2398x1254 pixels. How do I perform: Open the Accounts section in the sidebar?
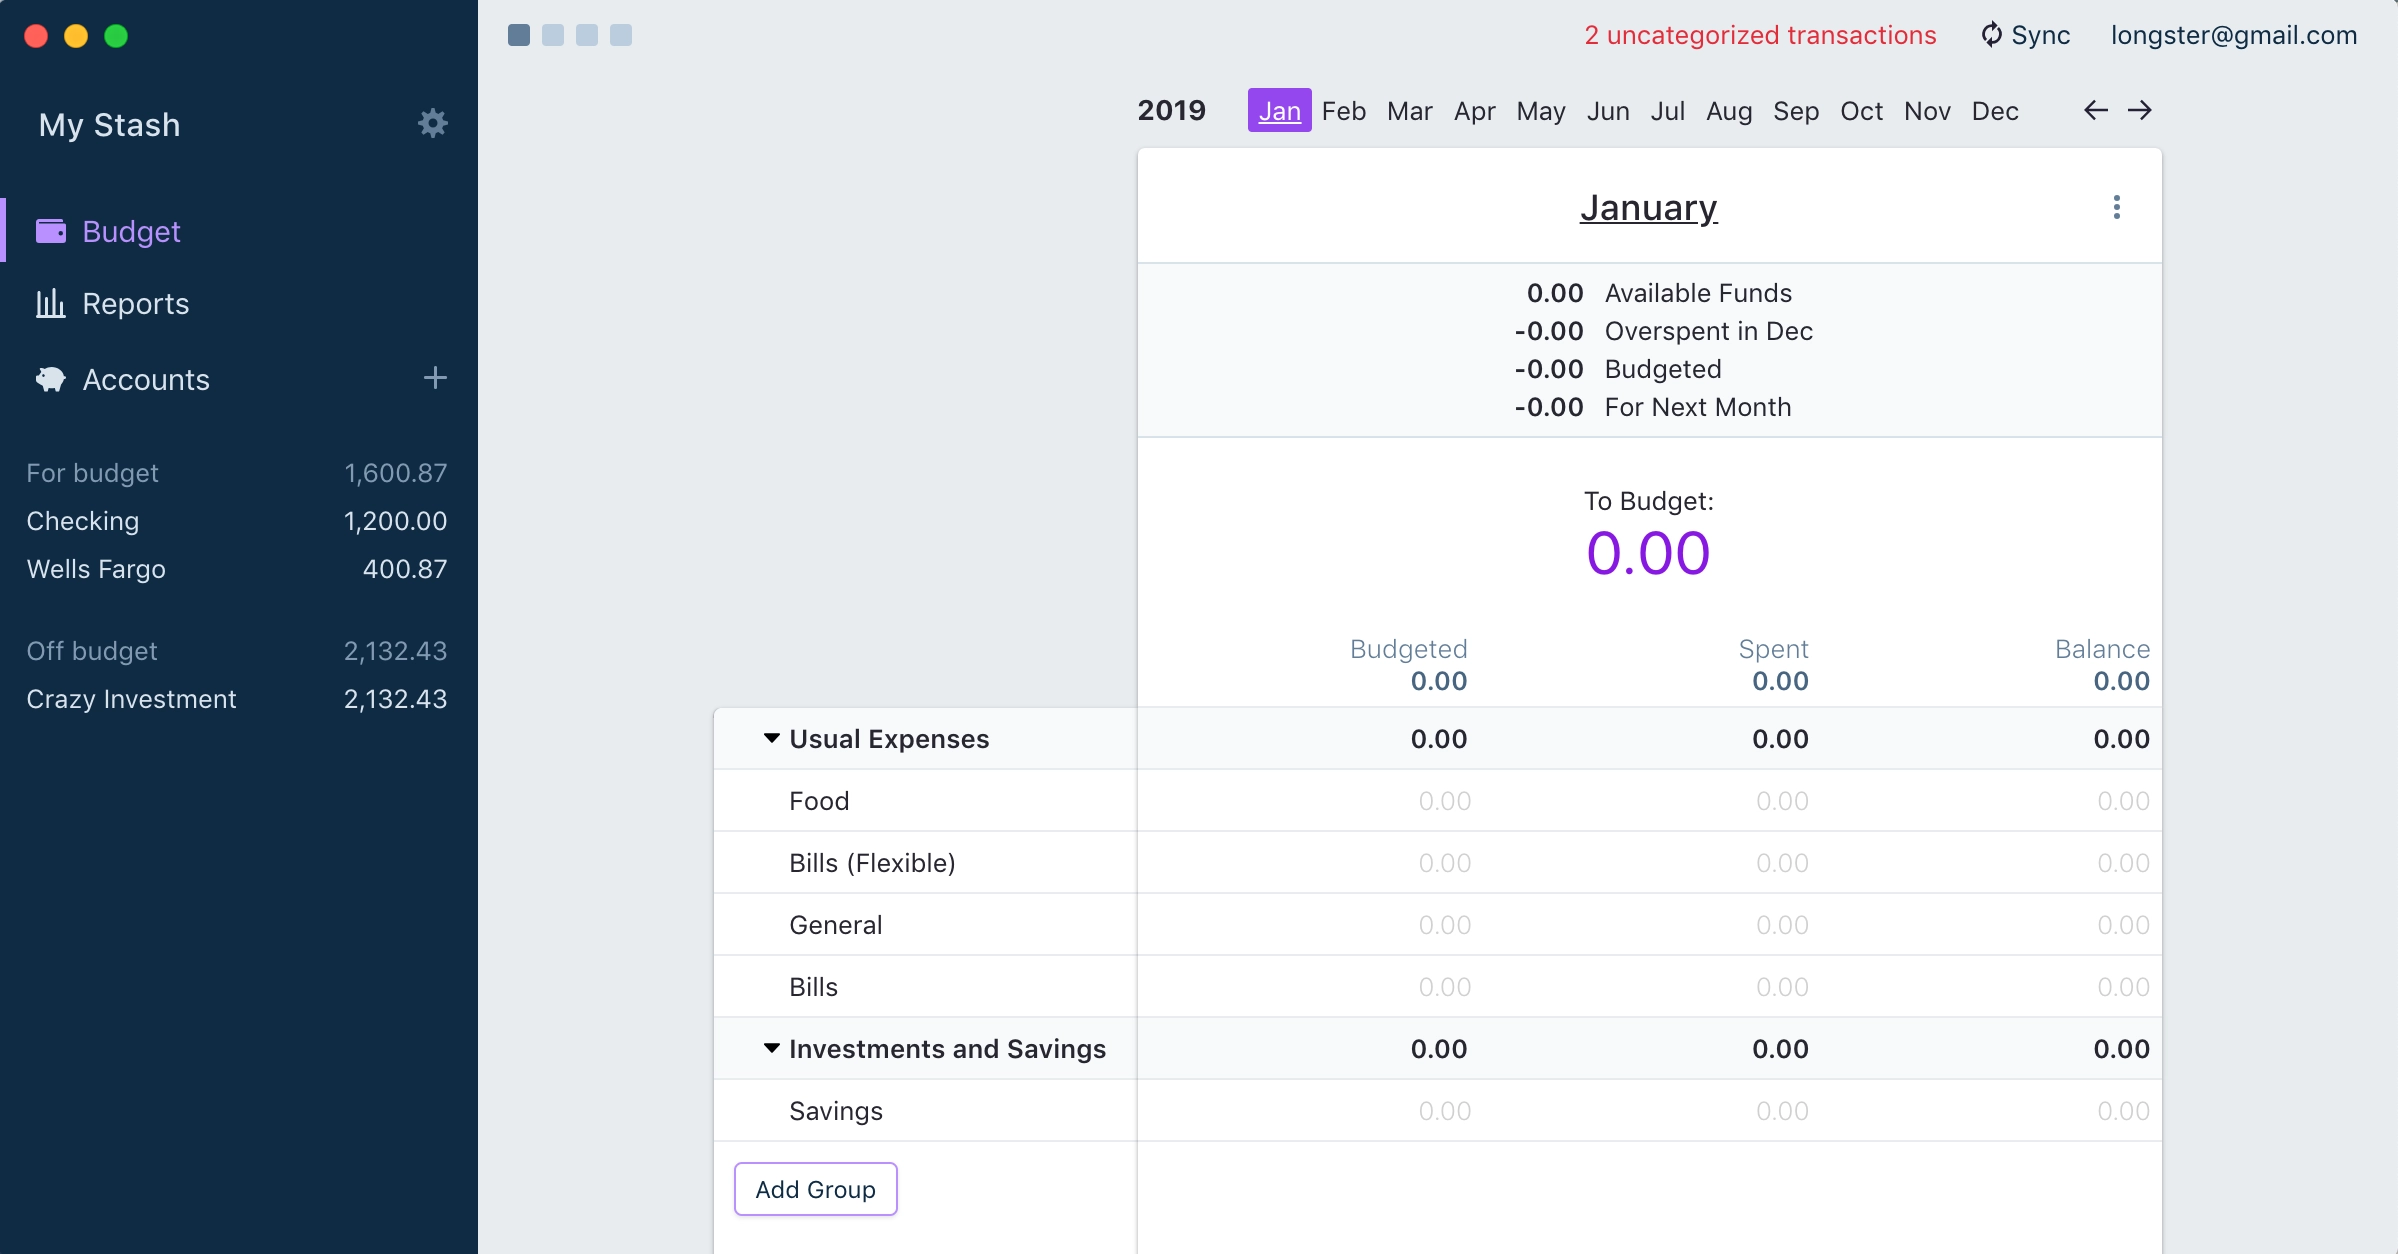146,380
